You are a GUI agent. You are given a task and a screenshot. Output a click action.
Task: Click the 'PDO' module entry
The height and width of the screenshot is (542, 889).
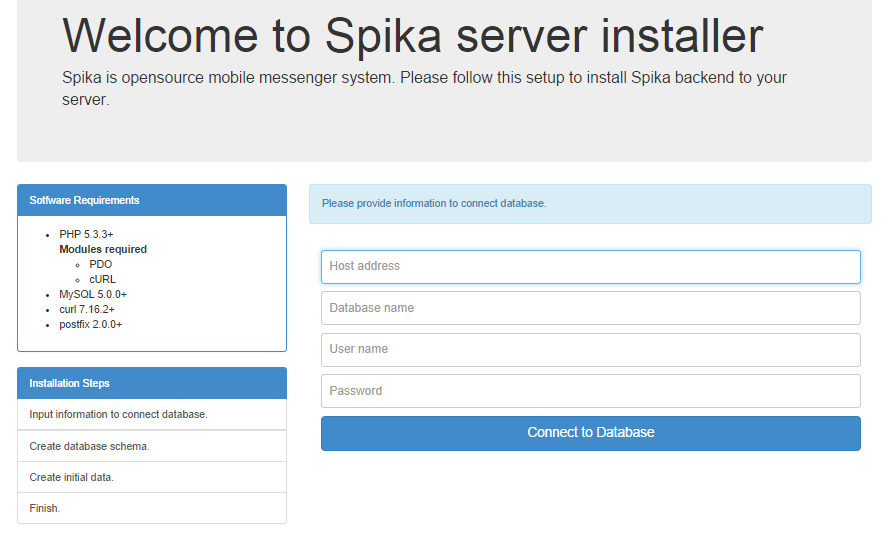point(101,264)
